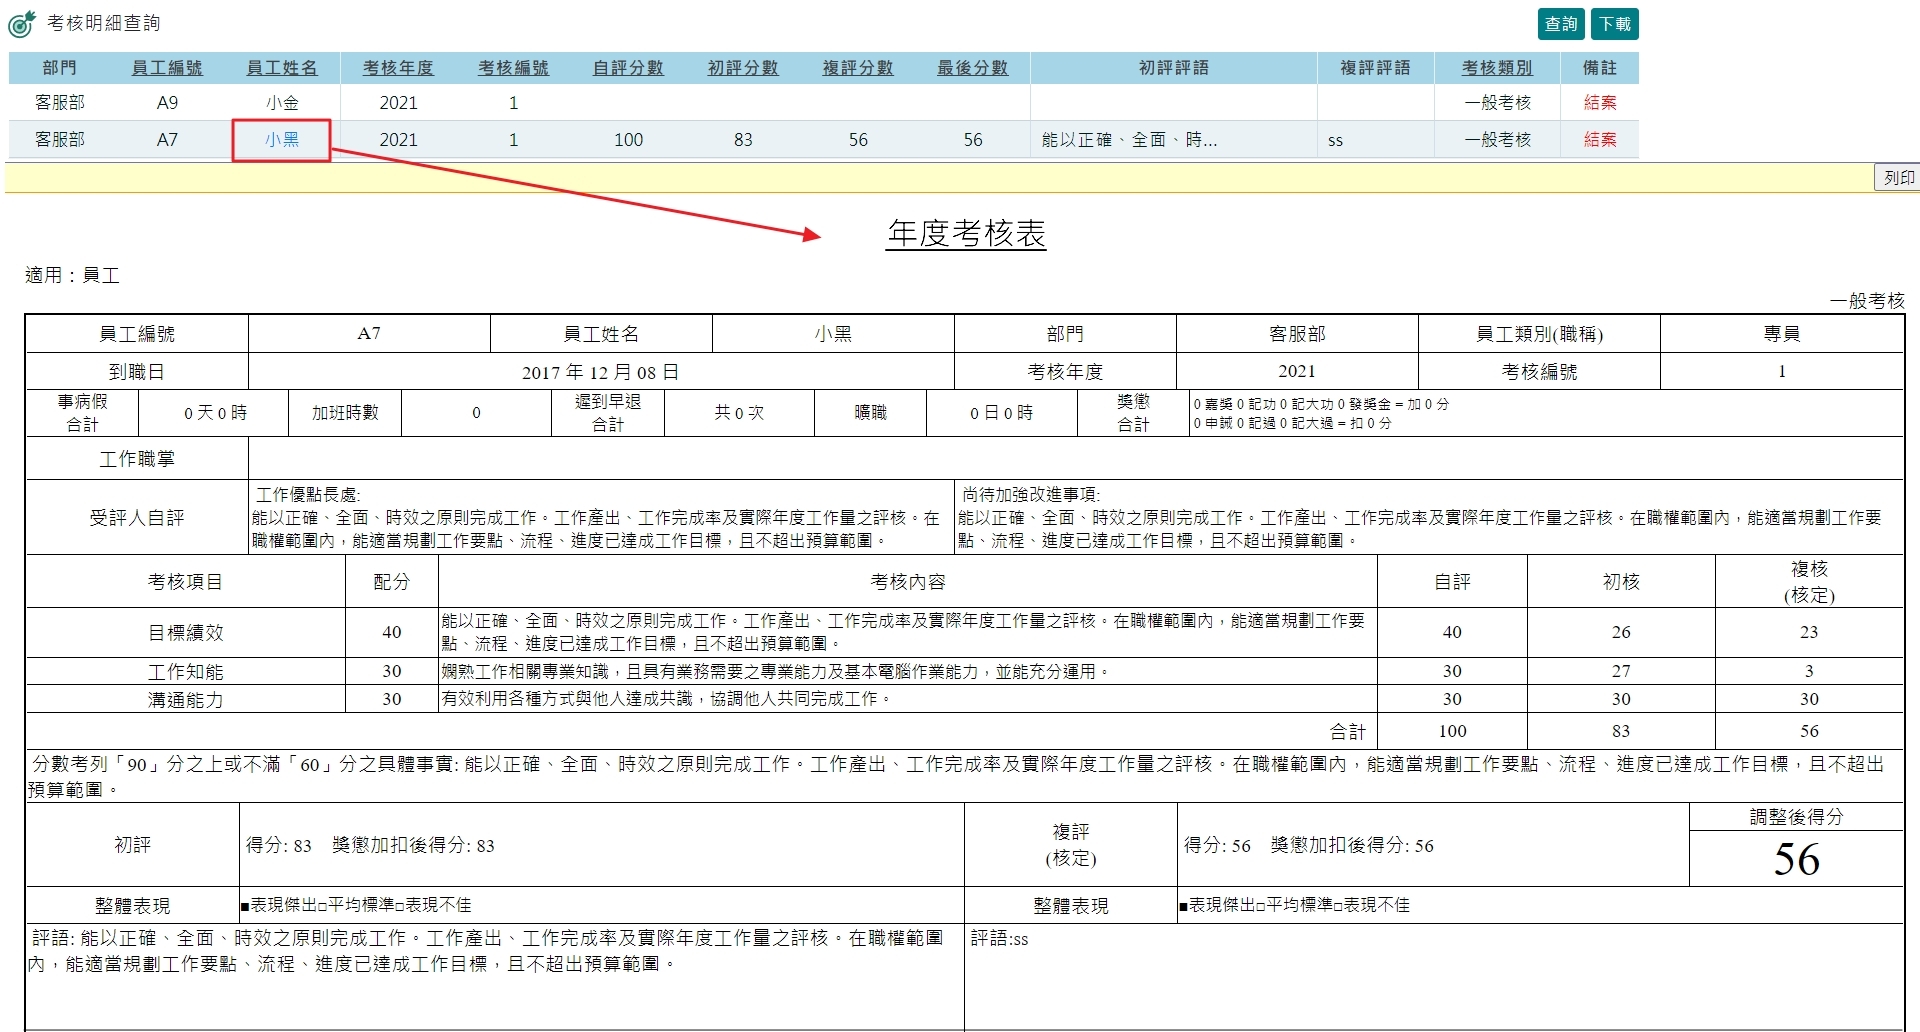Sort the table by 初評分數 column

tap(742, 68)
